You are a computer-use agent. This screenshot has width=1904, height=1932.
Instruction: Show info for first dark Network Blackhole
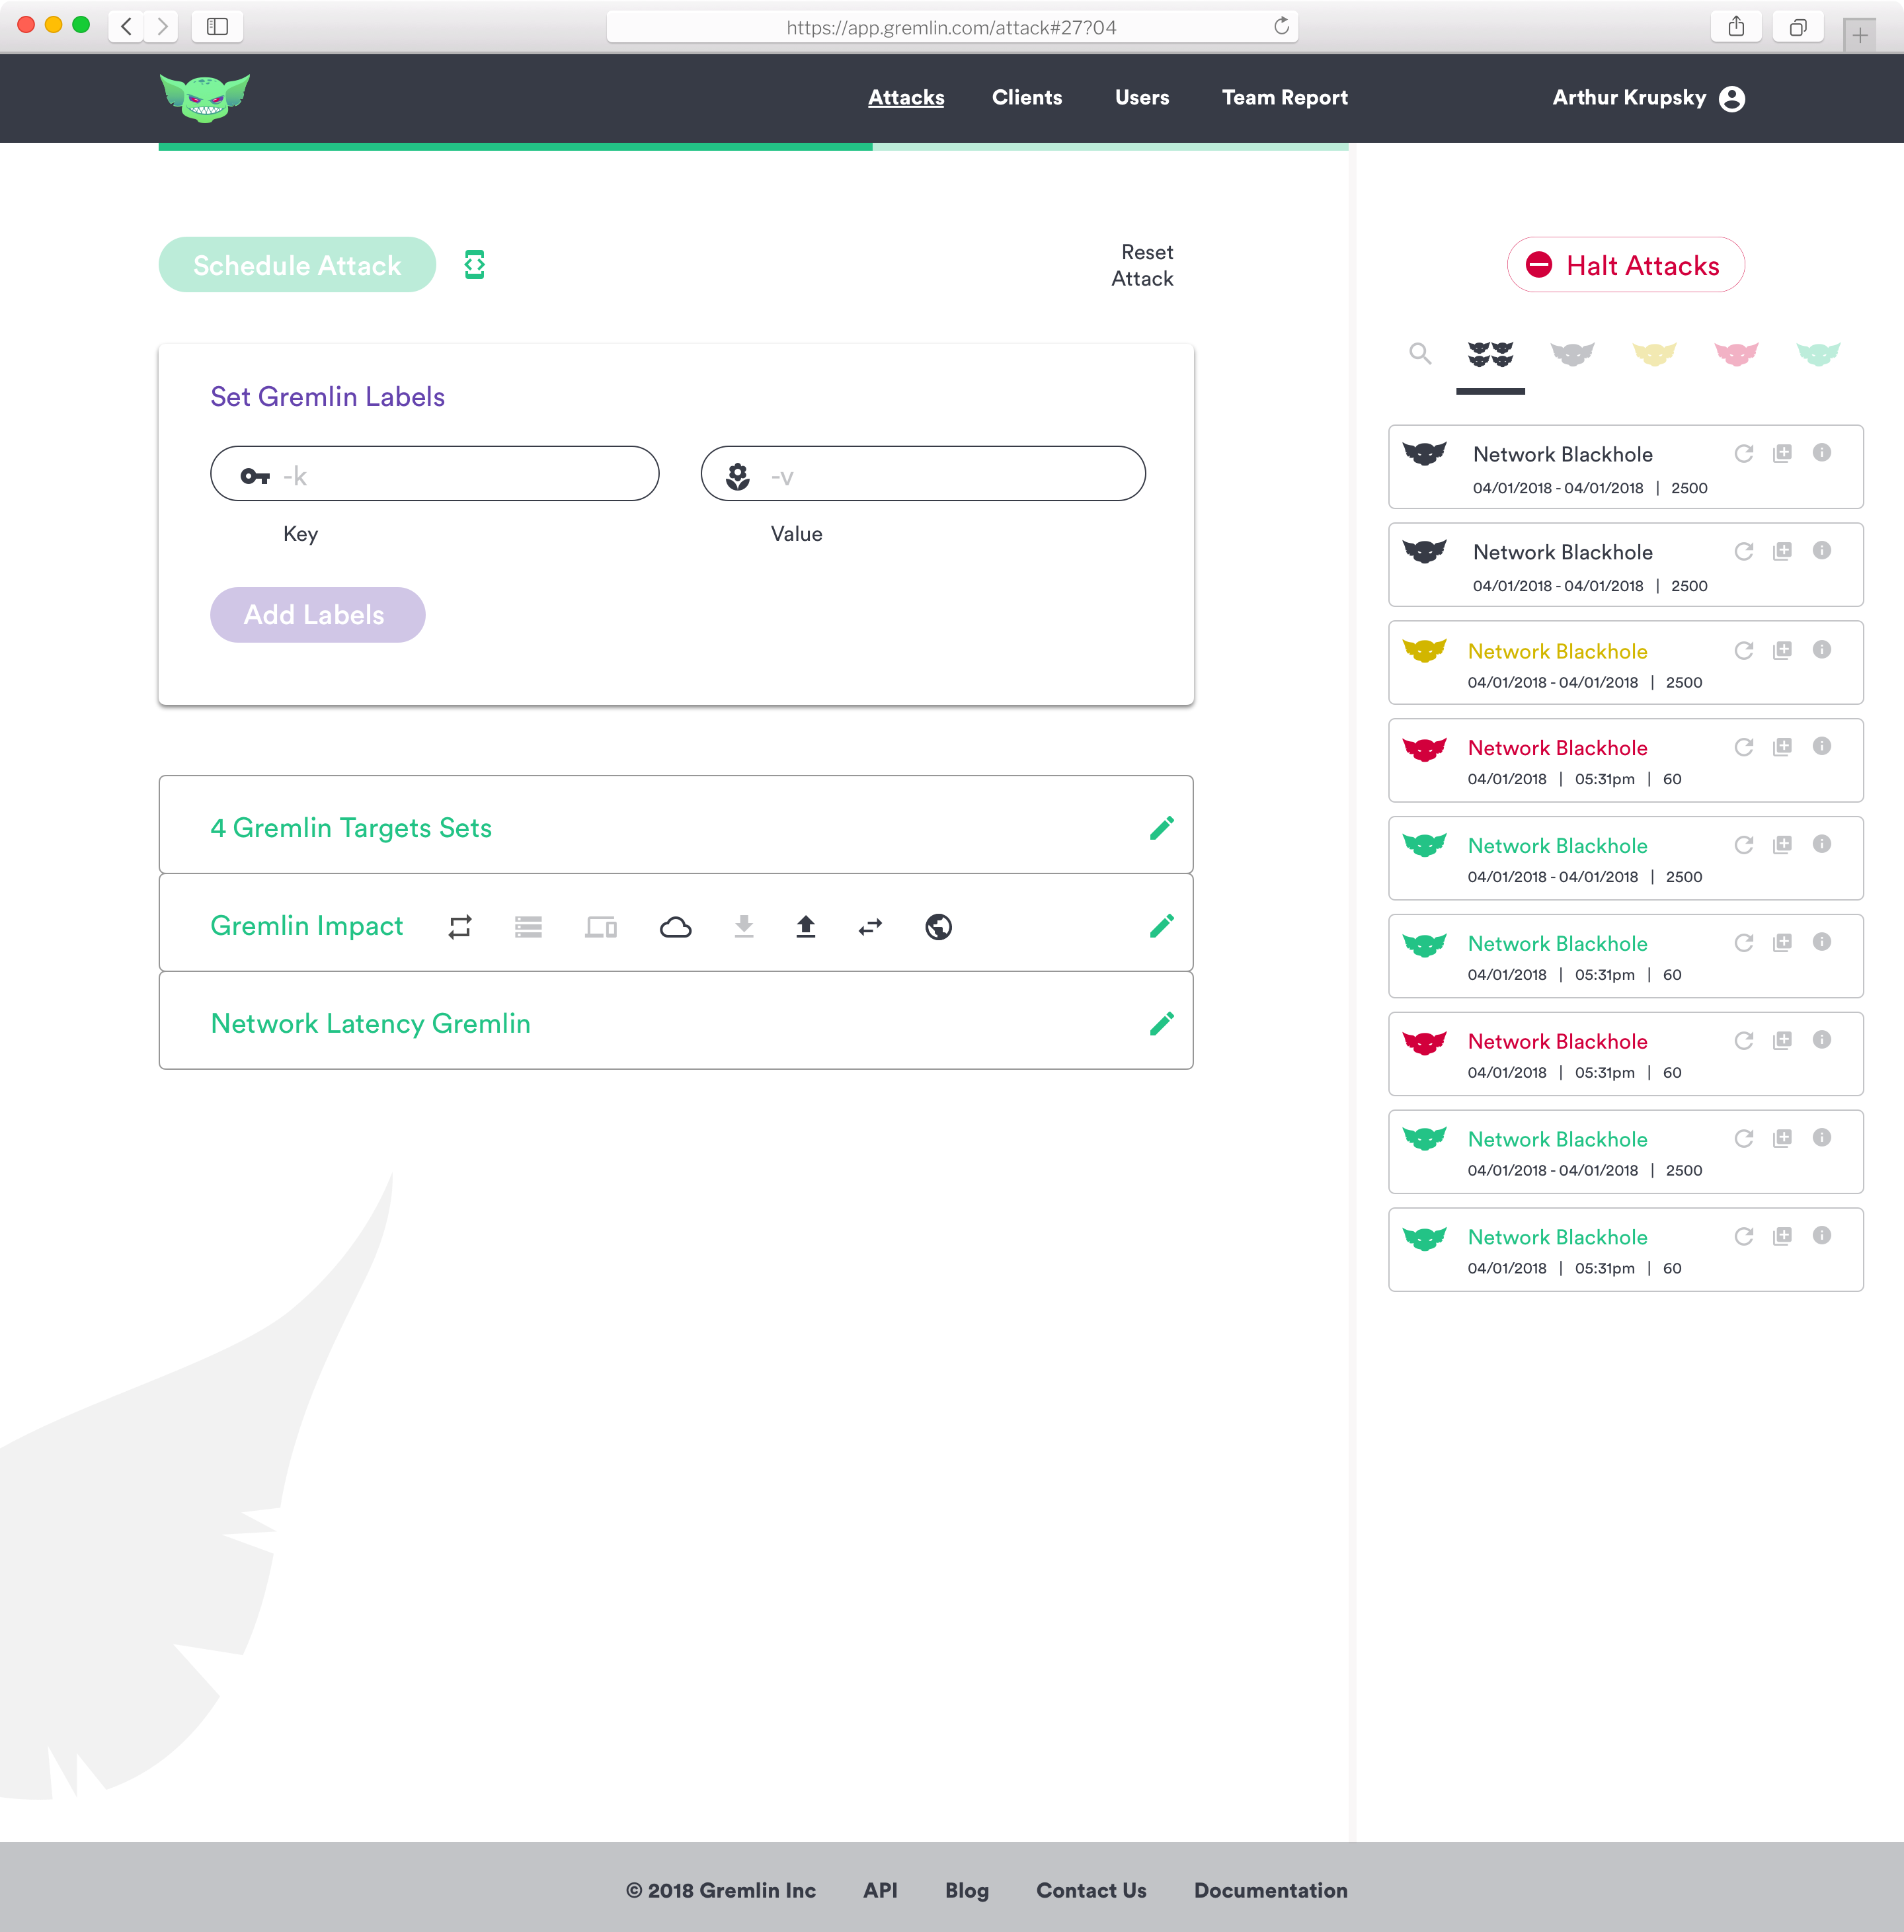pyautogui.click(x=1822, y=452)
